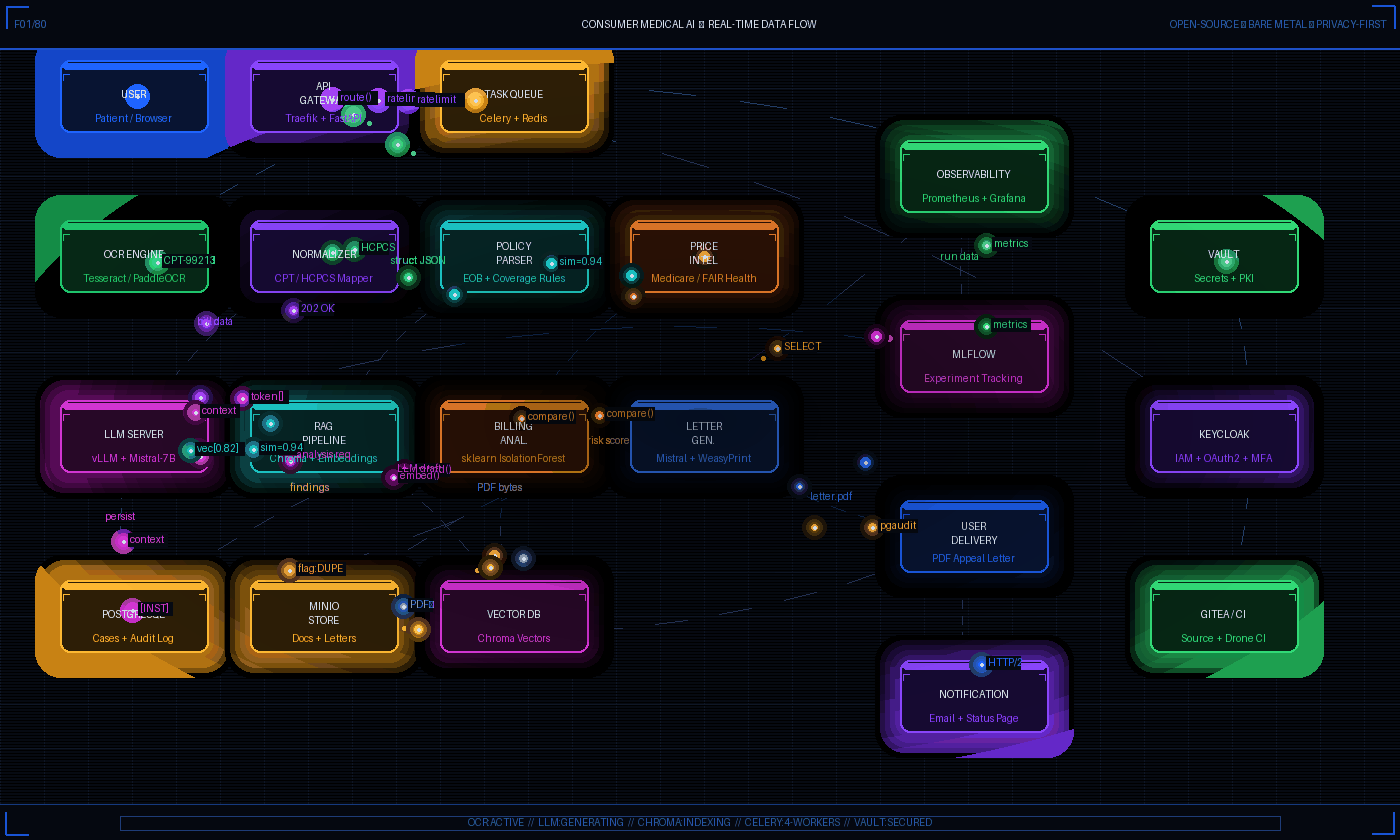Open the Task Queue Celery + Redis node
The image size is (1400, 840).
click(514, 106)
